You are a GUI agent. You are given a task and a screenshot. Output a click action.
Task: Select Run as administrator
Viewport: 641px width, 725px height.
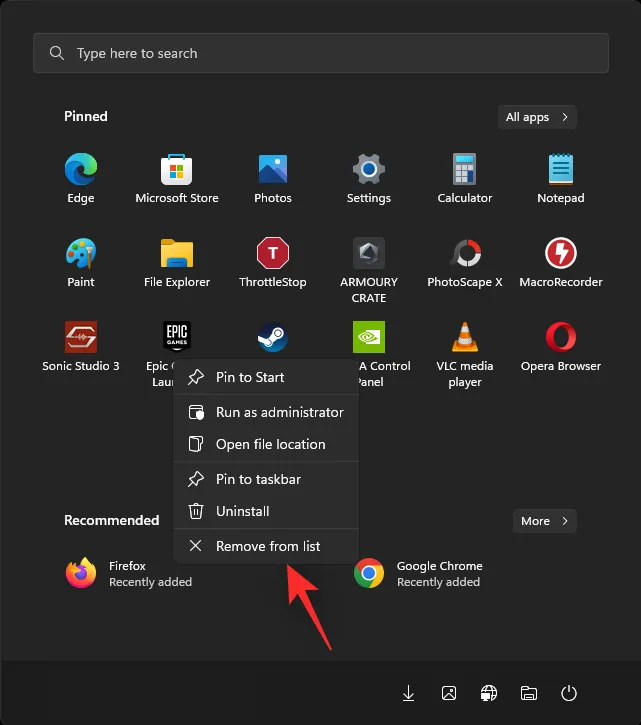(266, 412)
